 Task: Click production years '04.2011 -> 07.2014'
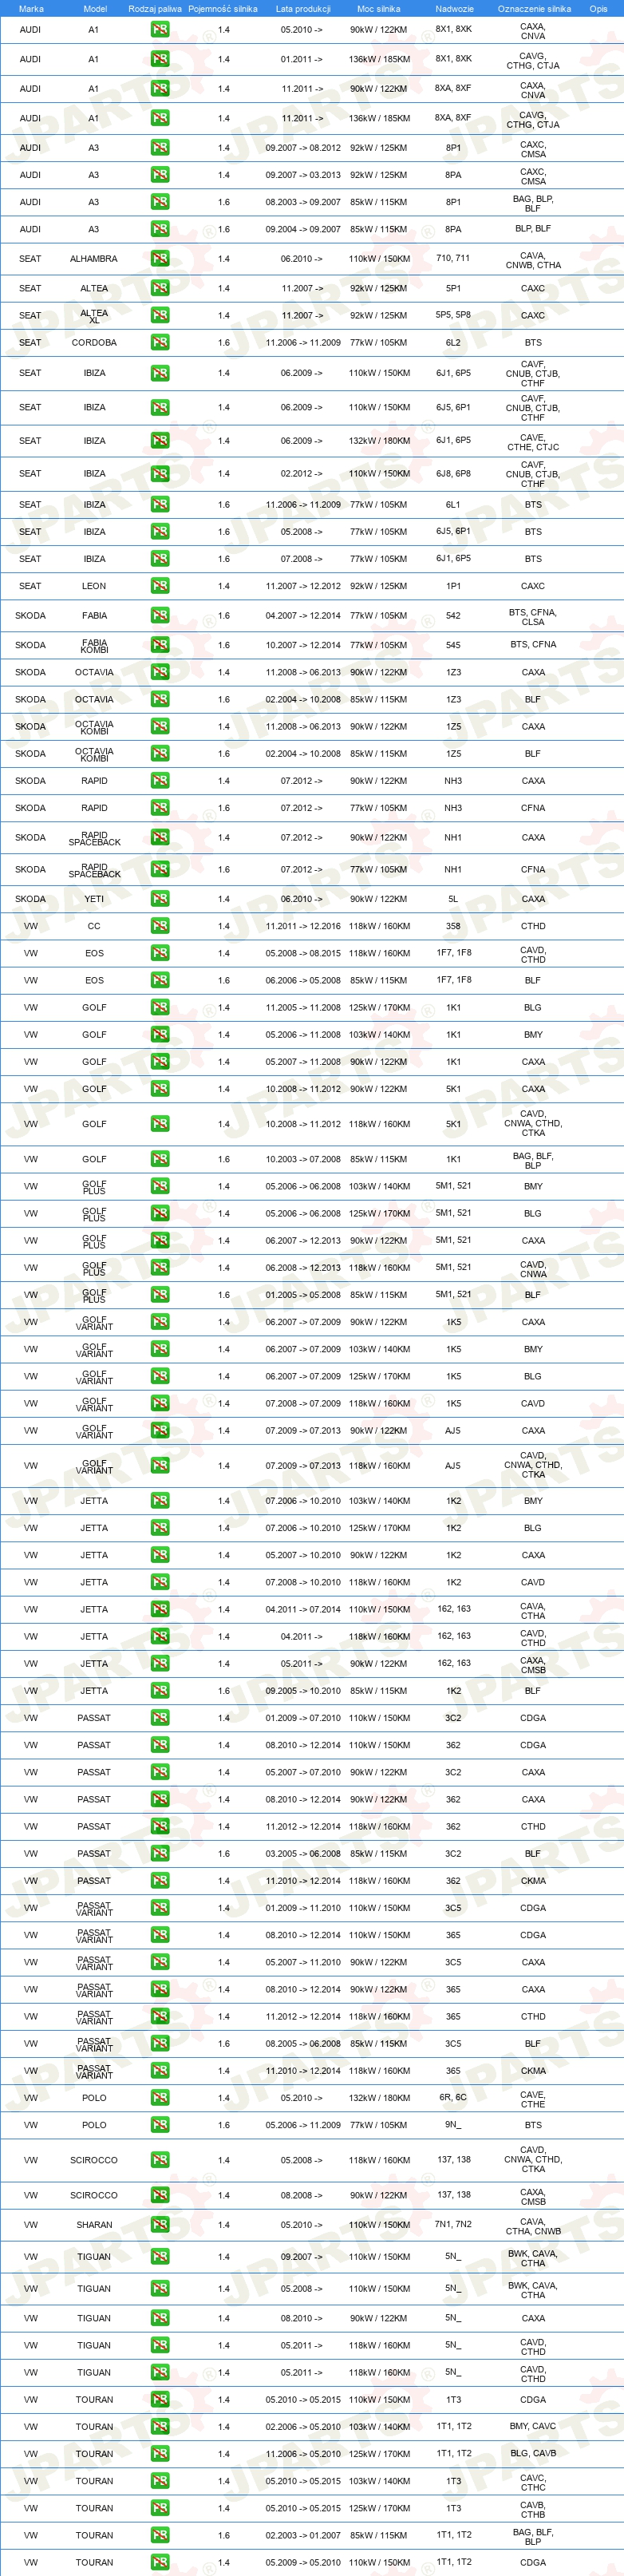(303, 1610)
